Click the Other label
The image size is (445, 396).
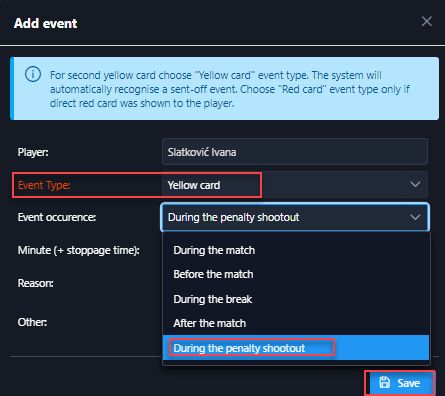click(32, 322)
